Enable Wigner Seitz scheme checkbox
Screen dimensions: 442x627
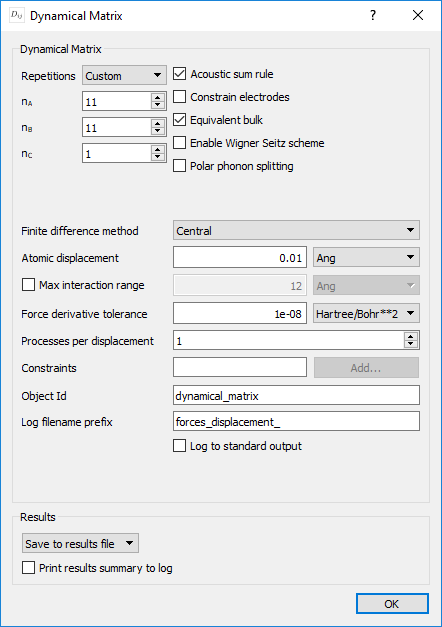click(x=180, y=143)
